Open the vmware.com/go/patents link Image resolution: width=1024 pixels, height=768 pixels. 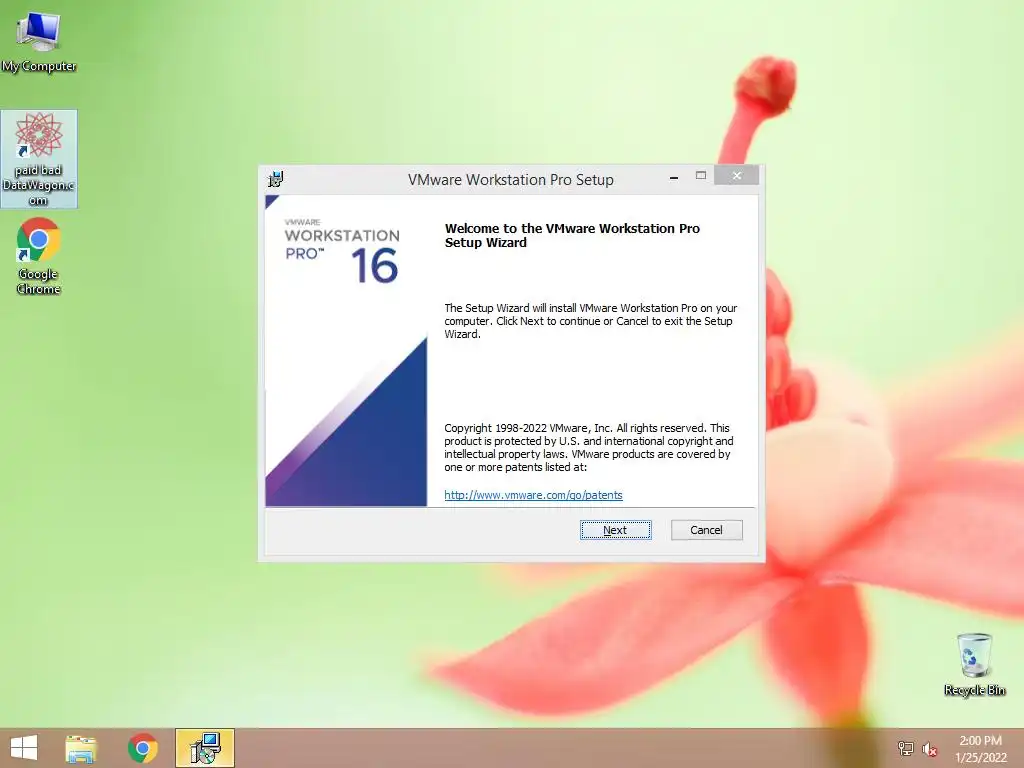click(533, 495)
